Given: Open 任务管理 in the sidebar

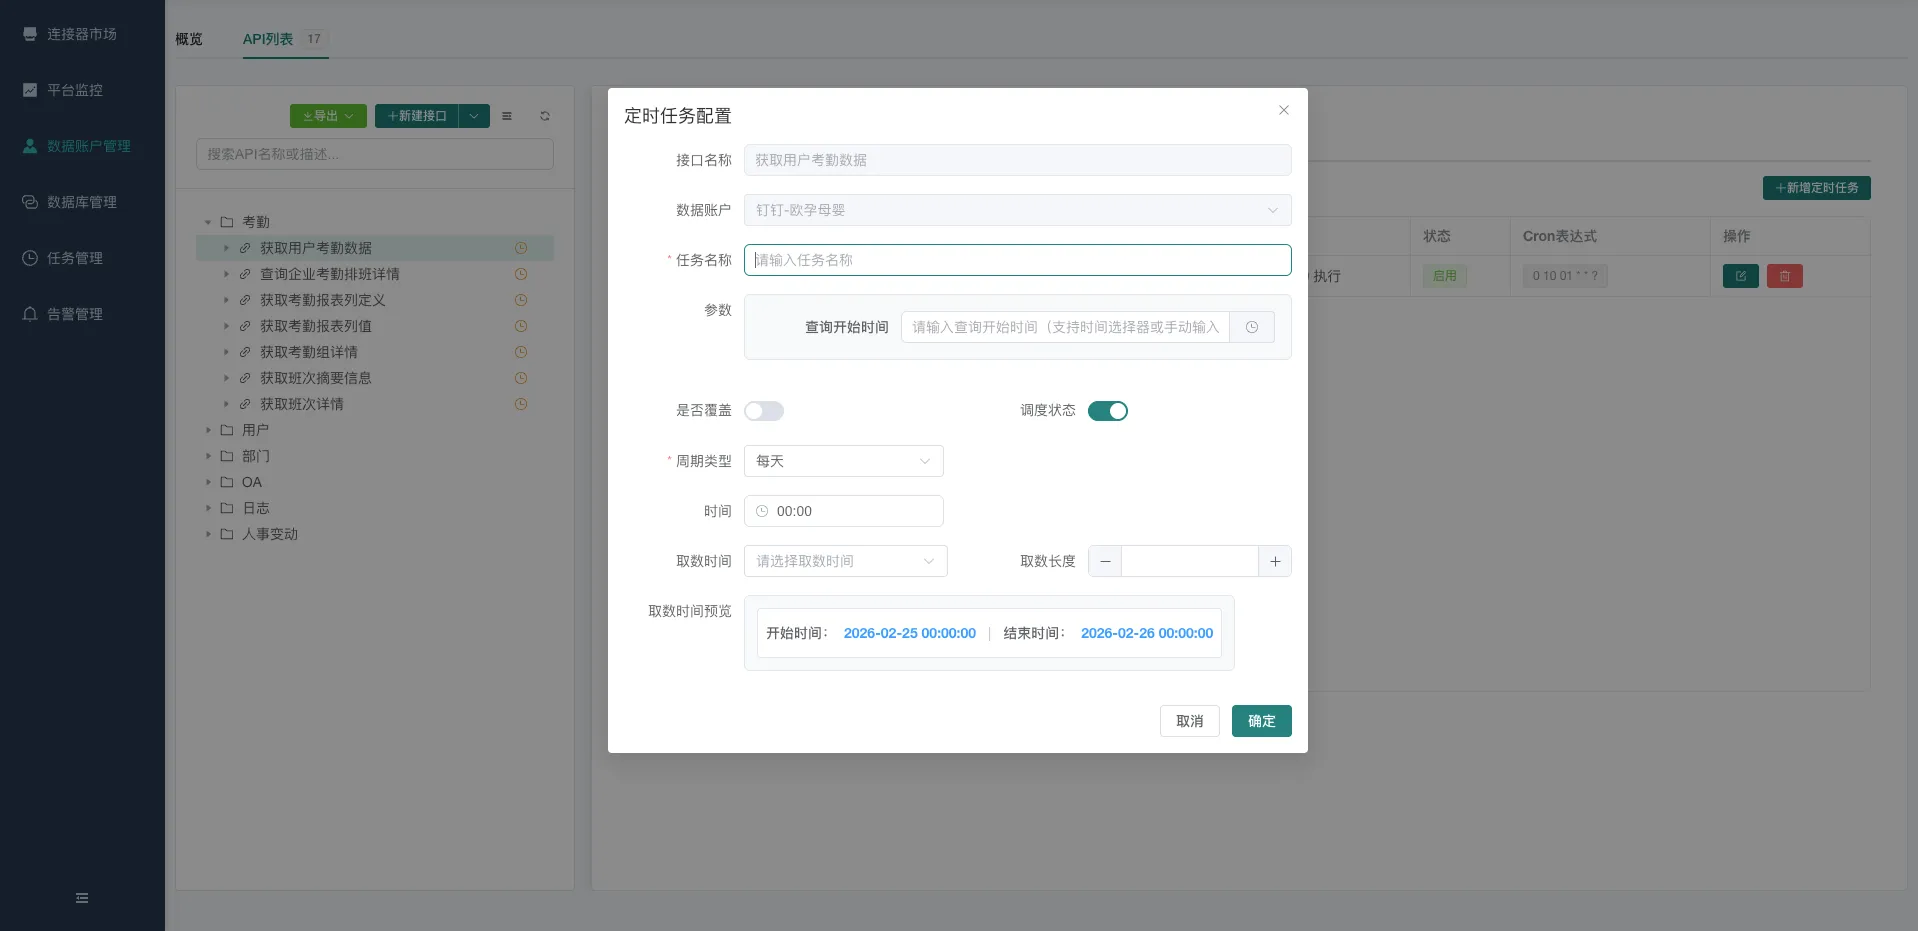Looking at the screenshot, I should (75, 258).
